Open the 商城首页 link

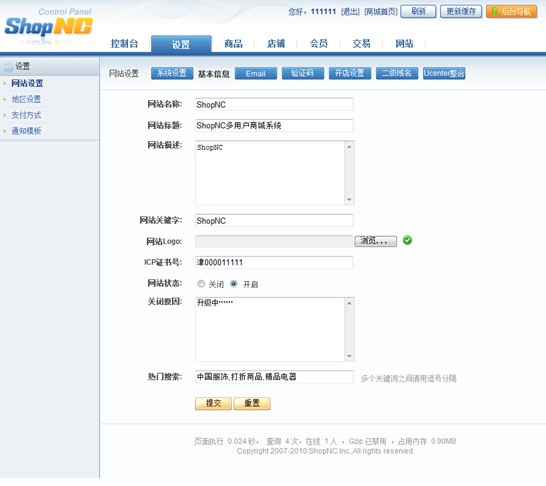(x=381, y=12)
